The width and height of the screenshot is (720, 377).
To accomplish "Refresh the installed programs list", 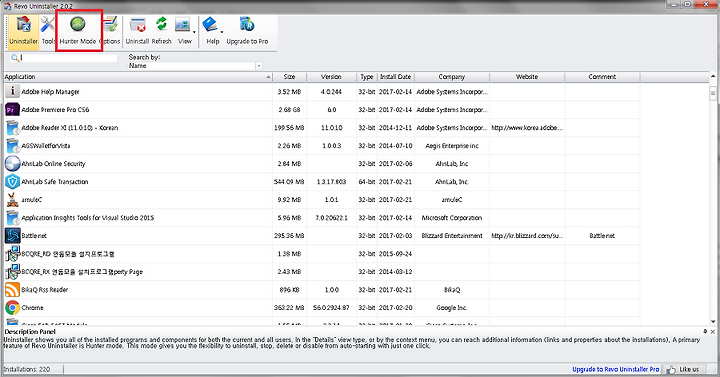I will [x=162, y=31].
